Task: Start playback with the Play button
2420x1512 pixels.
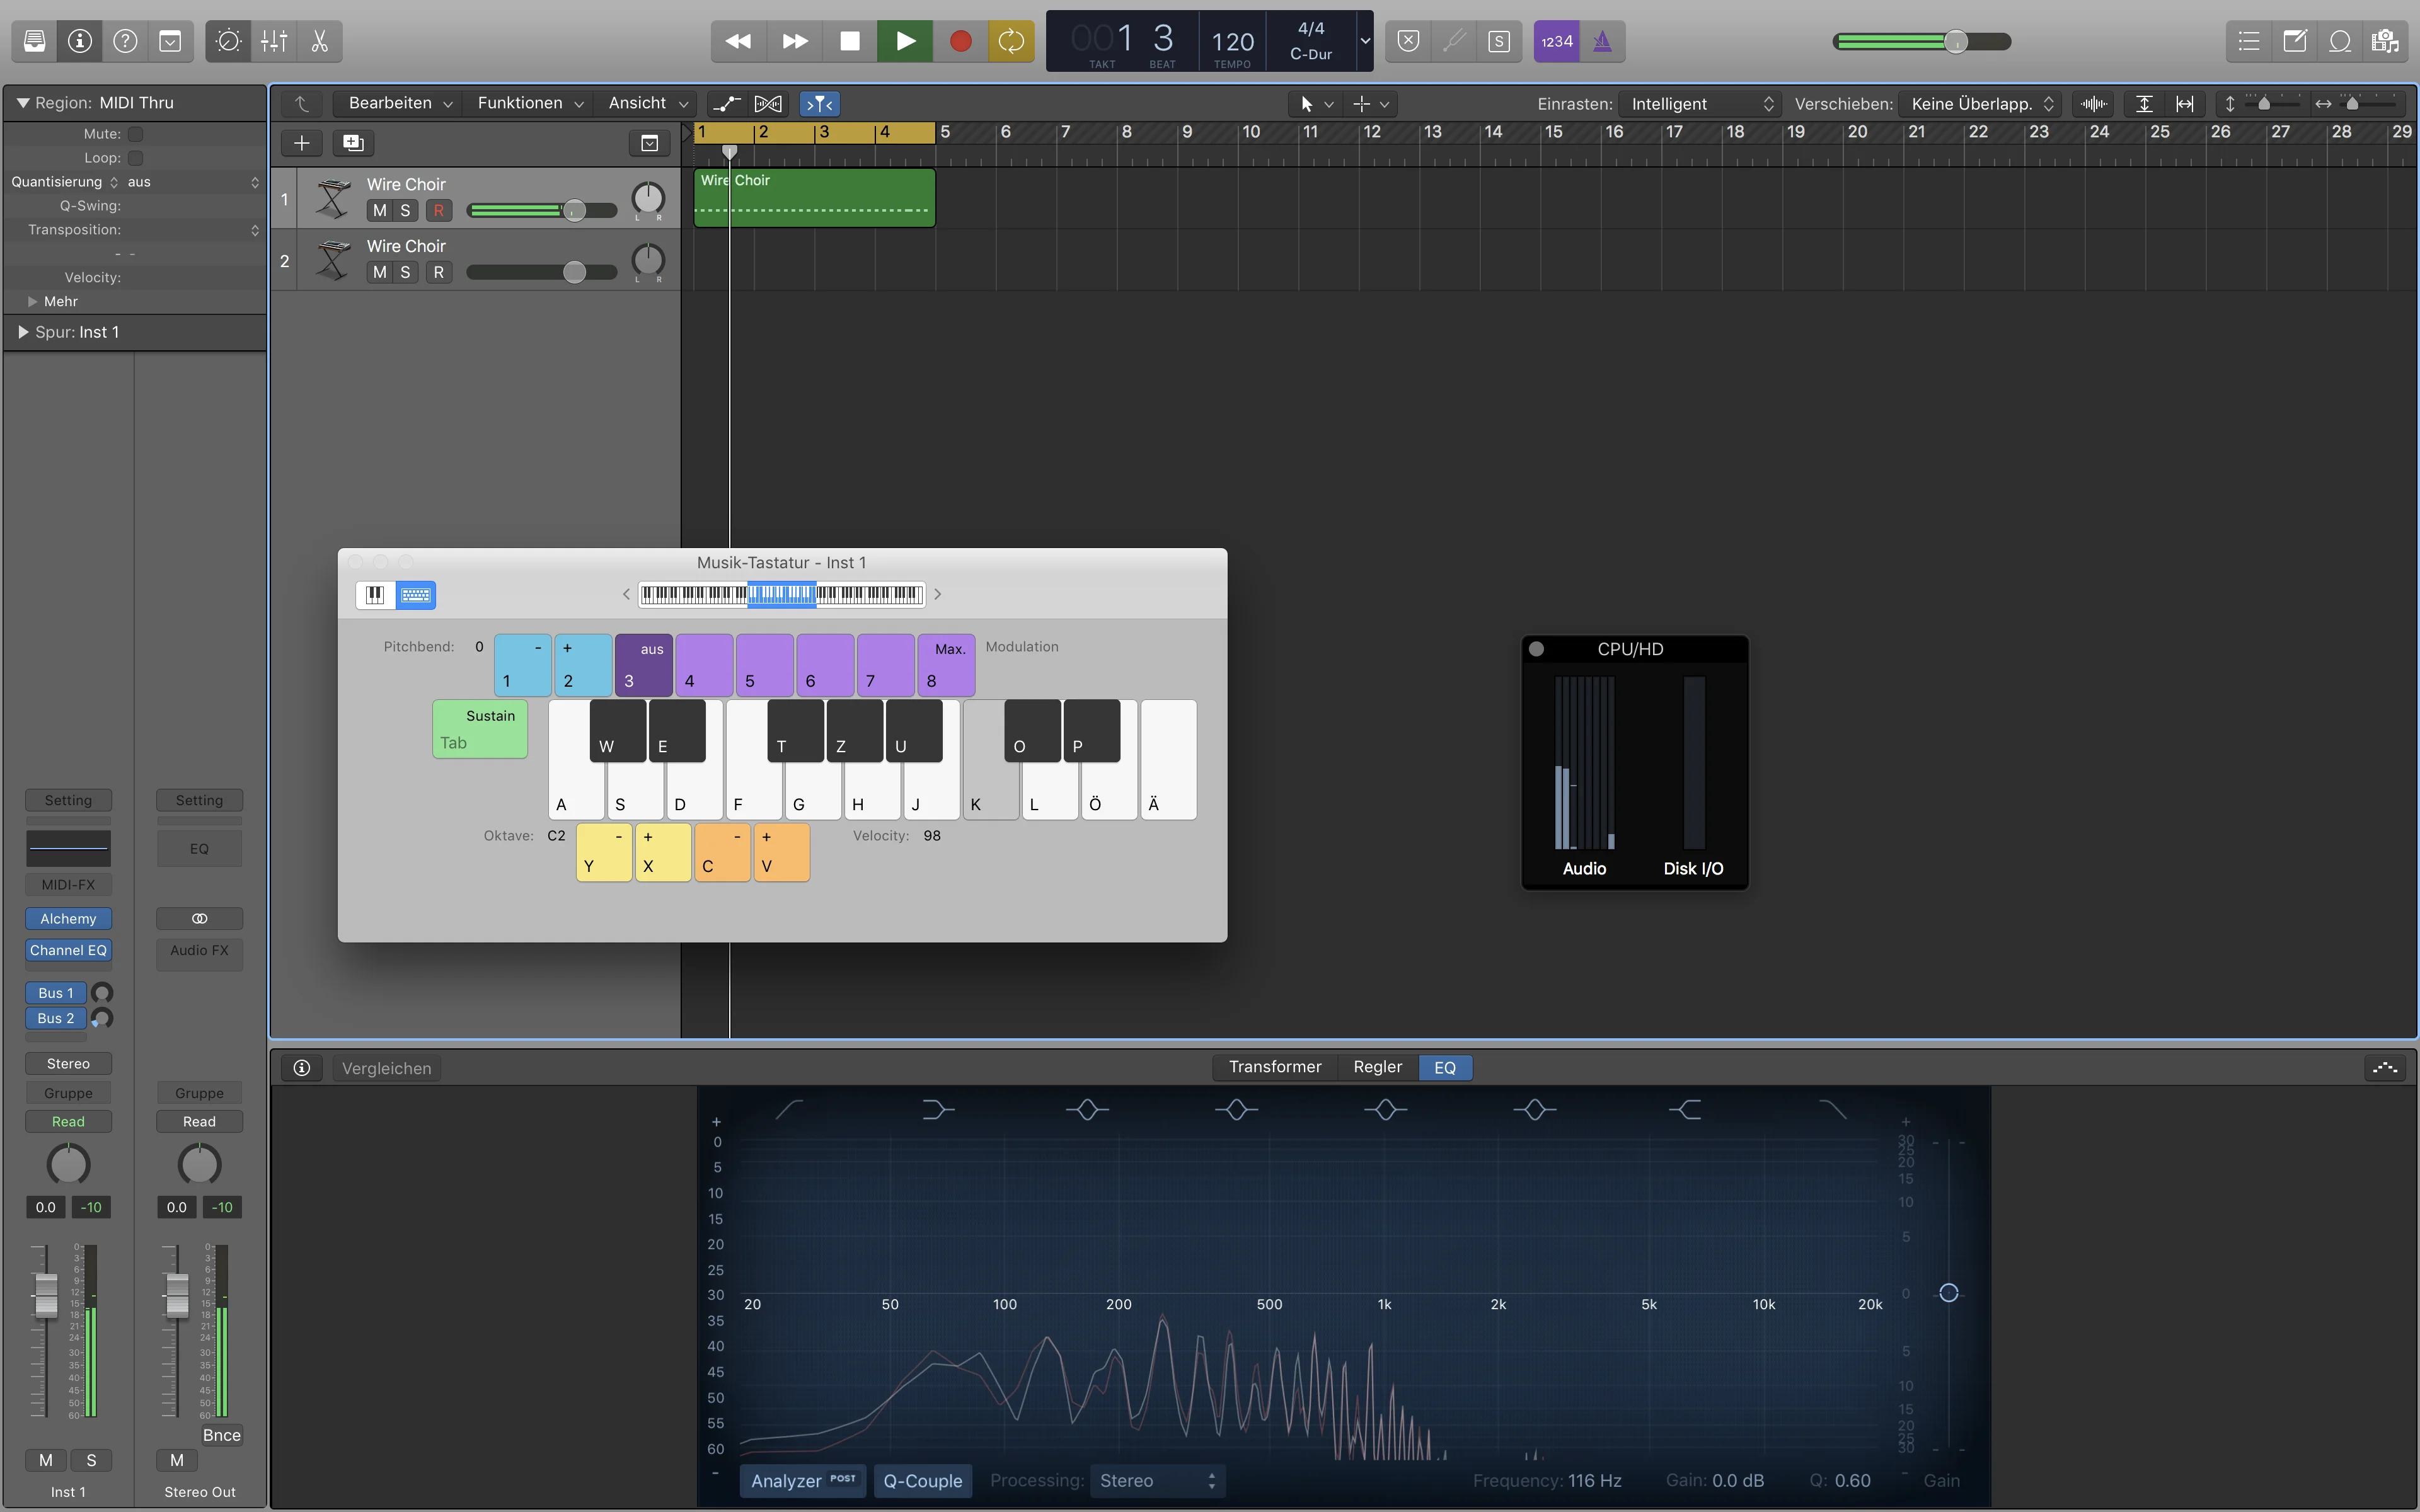Action: point(905,41)
